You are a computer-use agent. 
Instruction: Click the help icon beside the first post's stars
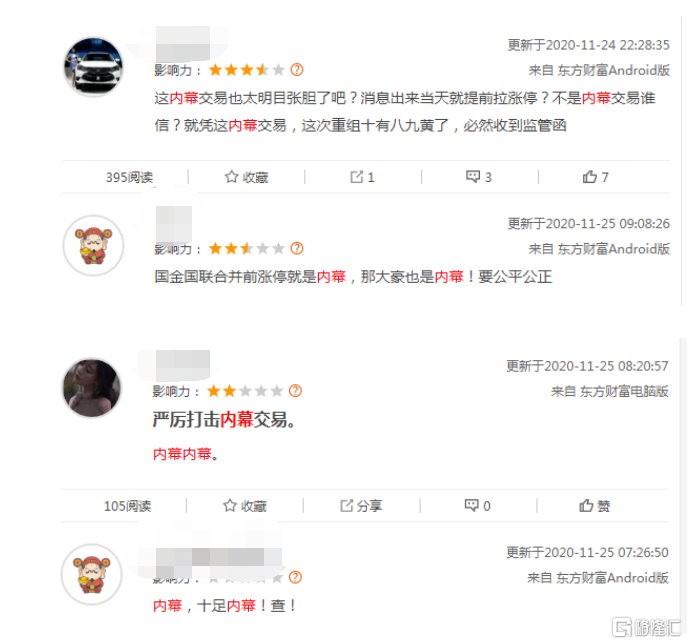pos(297,70)
